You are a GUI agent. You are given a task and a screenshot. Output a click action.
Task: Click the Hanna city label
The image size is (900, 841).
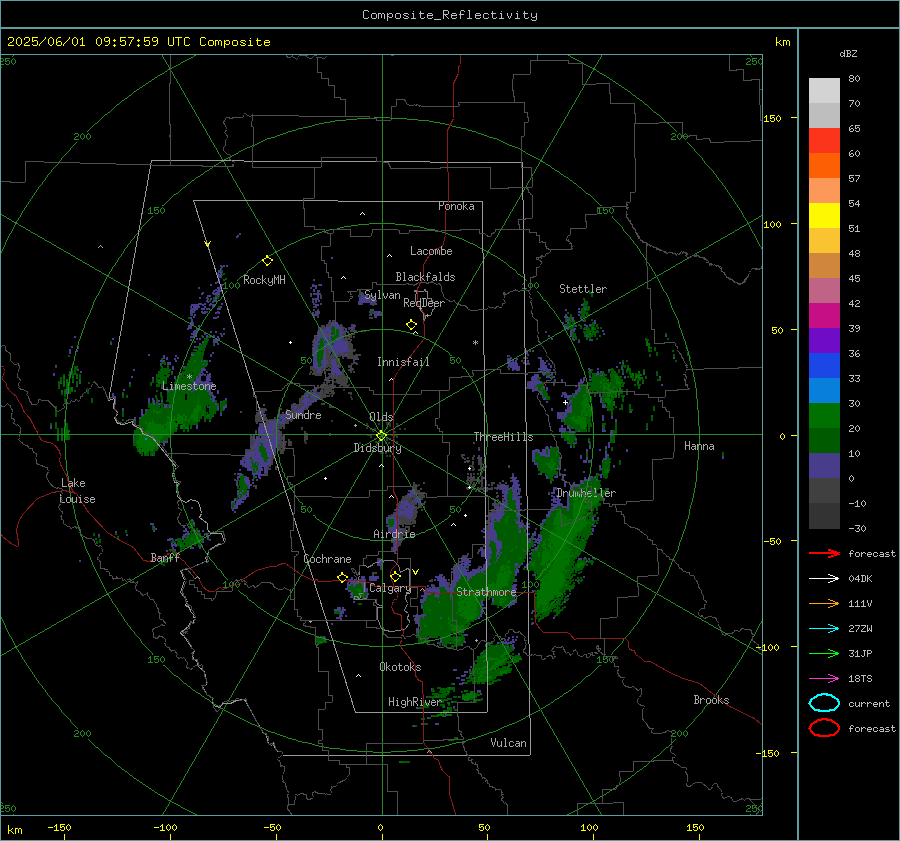699,446
